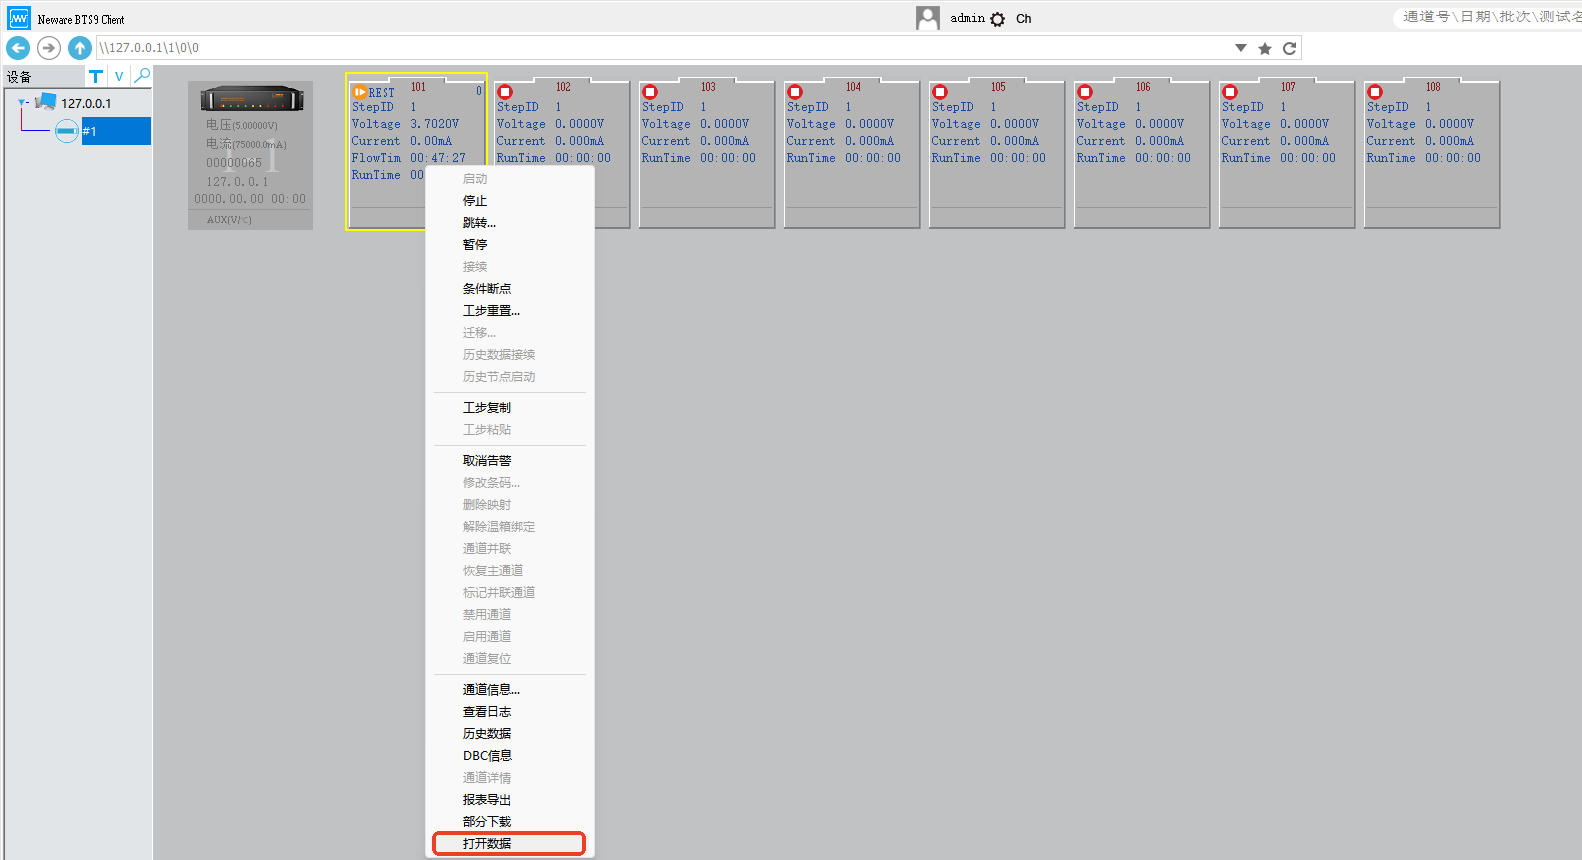Image resolution: width=1582 pixels, height=860 pixels.
Task: Go forward with the right arrow button
Action: click(49, 48)
